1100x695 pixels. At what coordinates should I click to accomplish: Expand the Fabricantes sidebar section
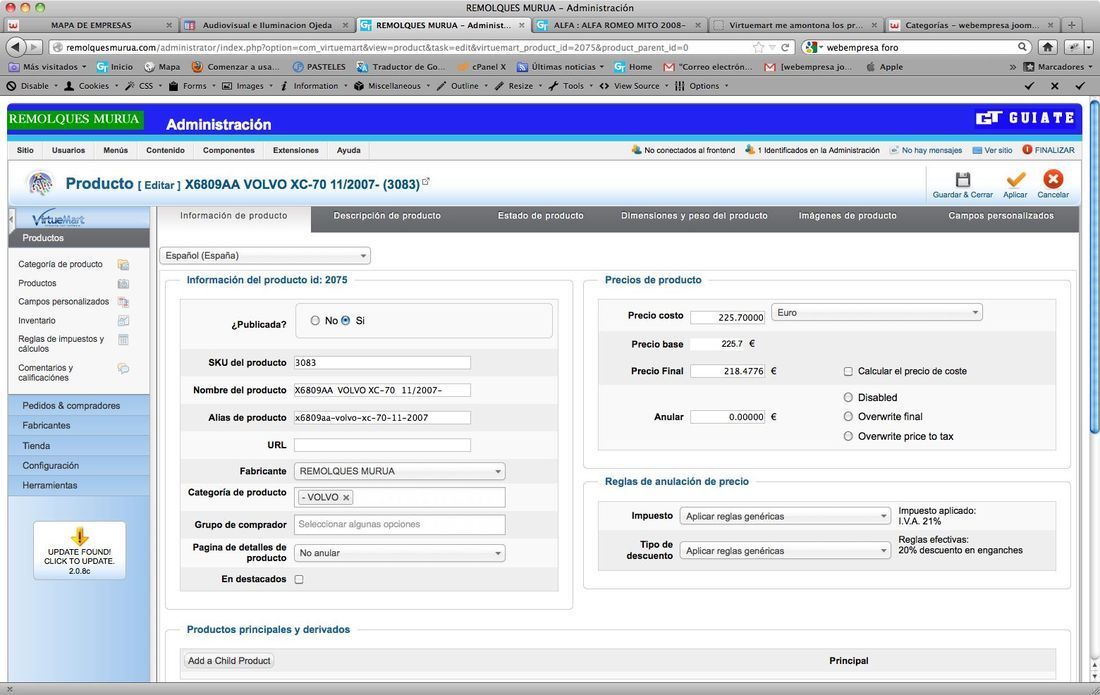pos(79,426)
